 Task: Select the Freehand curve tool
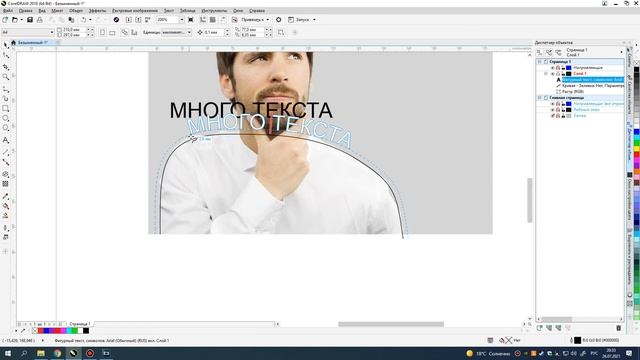pyautogui.click(x=5, y=89)
